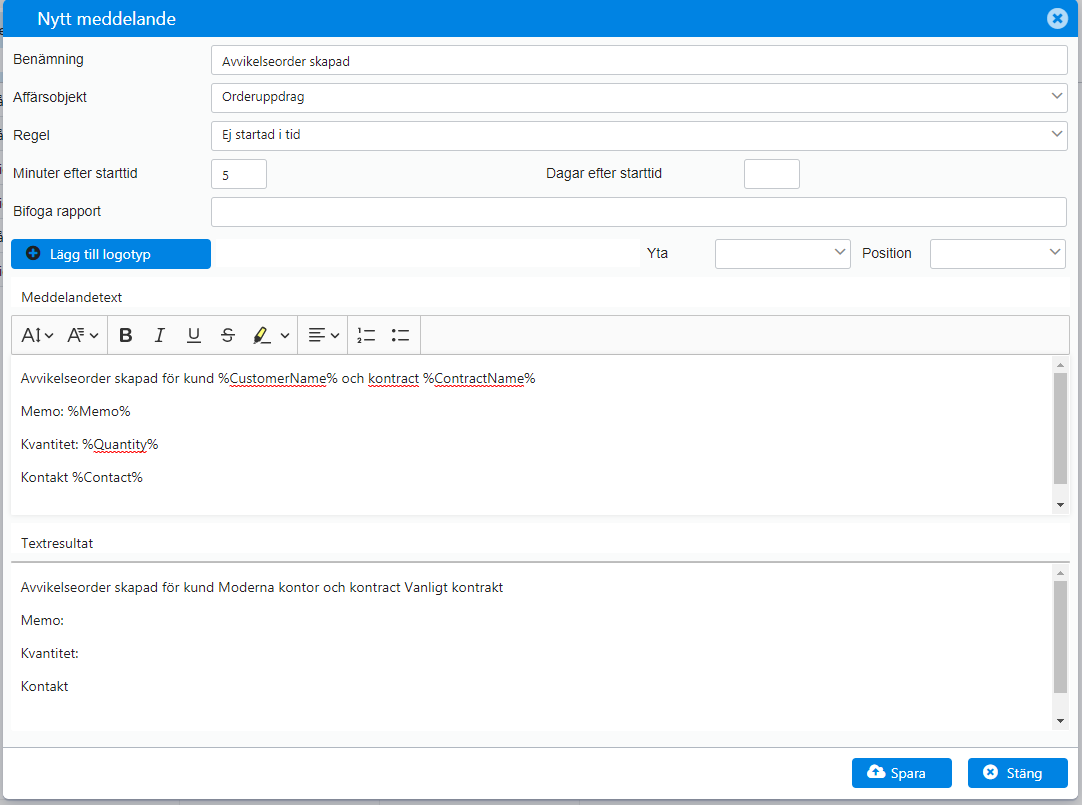The width and height of the screenshot is (1082, 805).
Task: Click the Meddelandetext section label
Action: (71, 297)
